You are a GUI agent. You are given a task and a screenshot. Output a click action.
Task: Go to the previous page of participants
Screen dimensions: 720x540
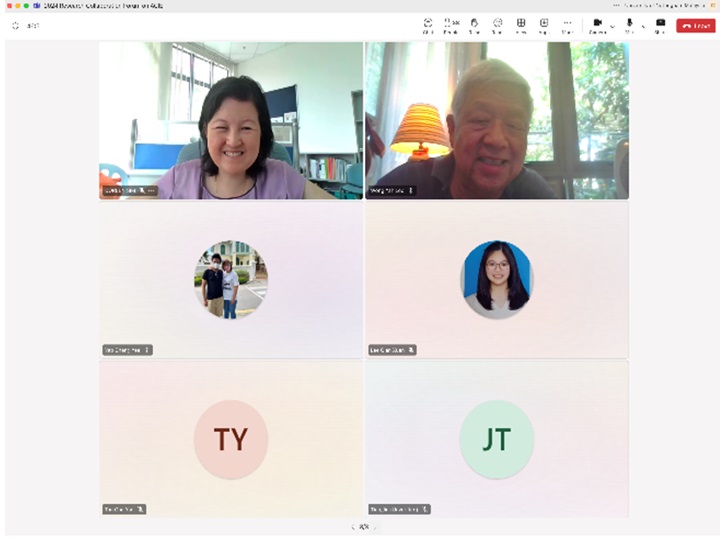coord(352,527)
